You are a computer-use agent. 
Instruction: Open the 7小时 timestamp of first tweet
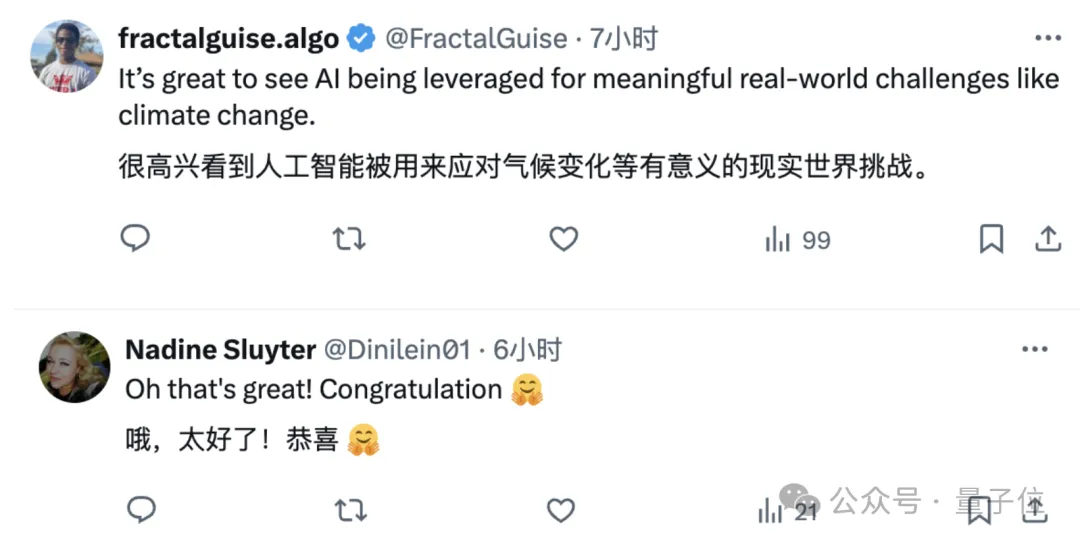tap(624, 39)
